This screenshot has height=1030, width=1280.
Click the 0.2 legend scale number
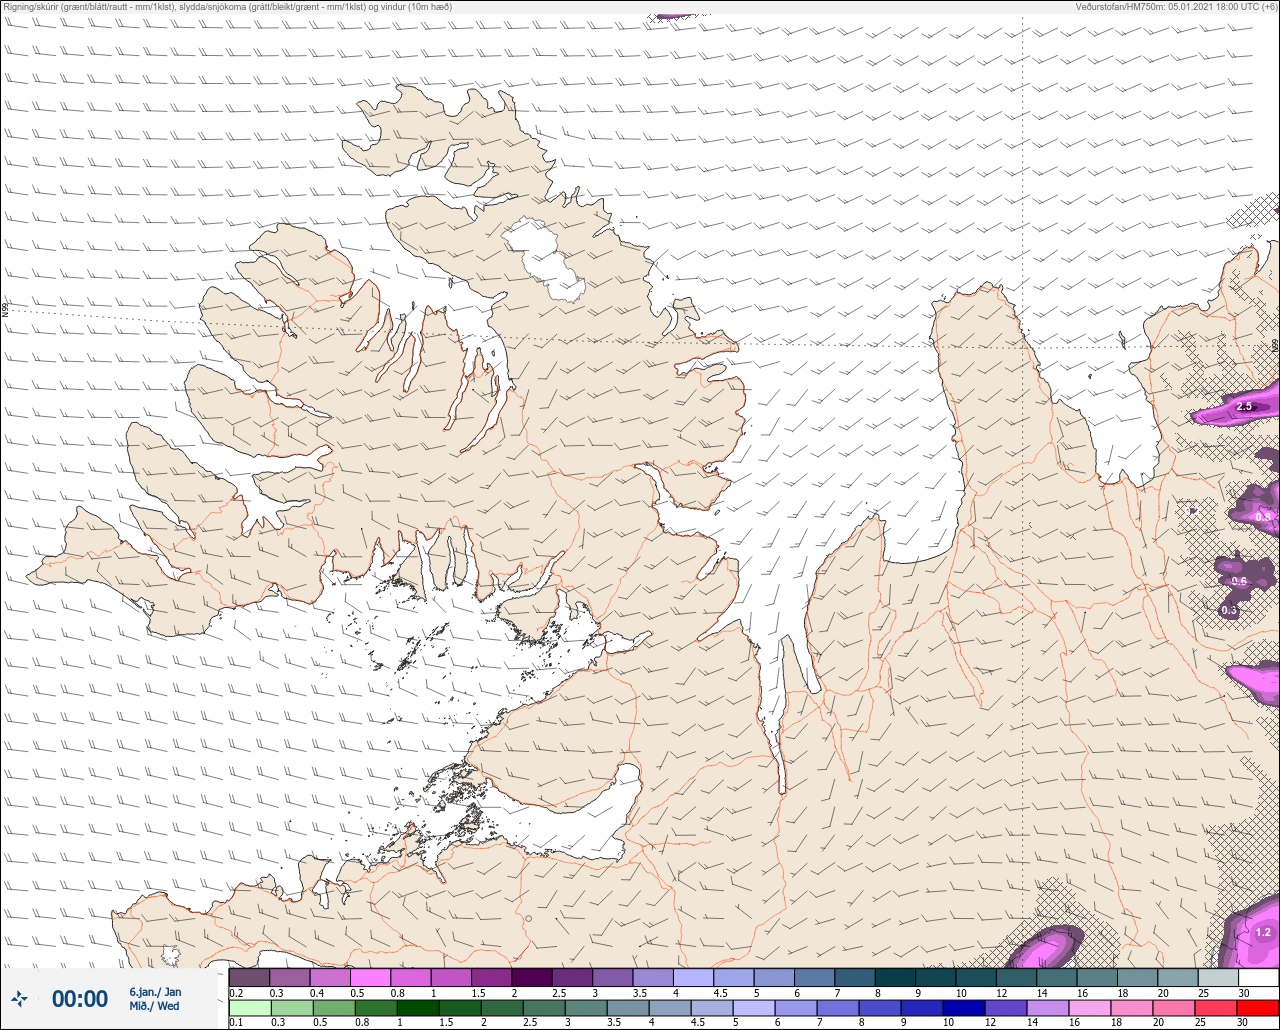pos(236,992)
